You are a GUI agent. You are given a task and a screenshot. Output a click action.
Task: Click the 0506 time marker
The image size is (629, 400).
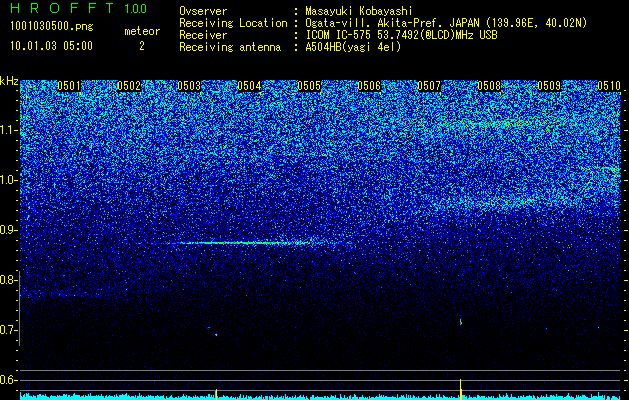[x=369, y=86]
